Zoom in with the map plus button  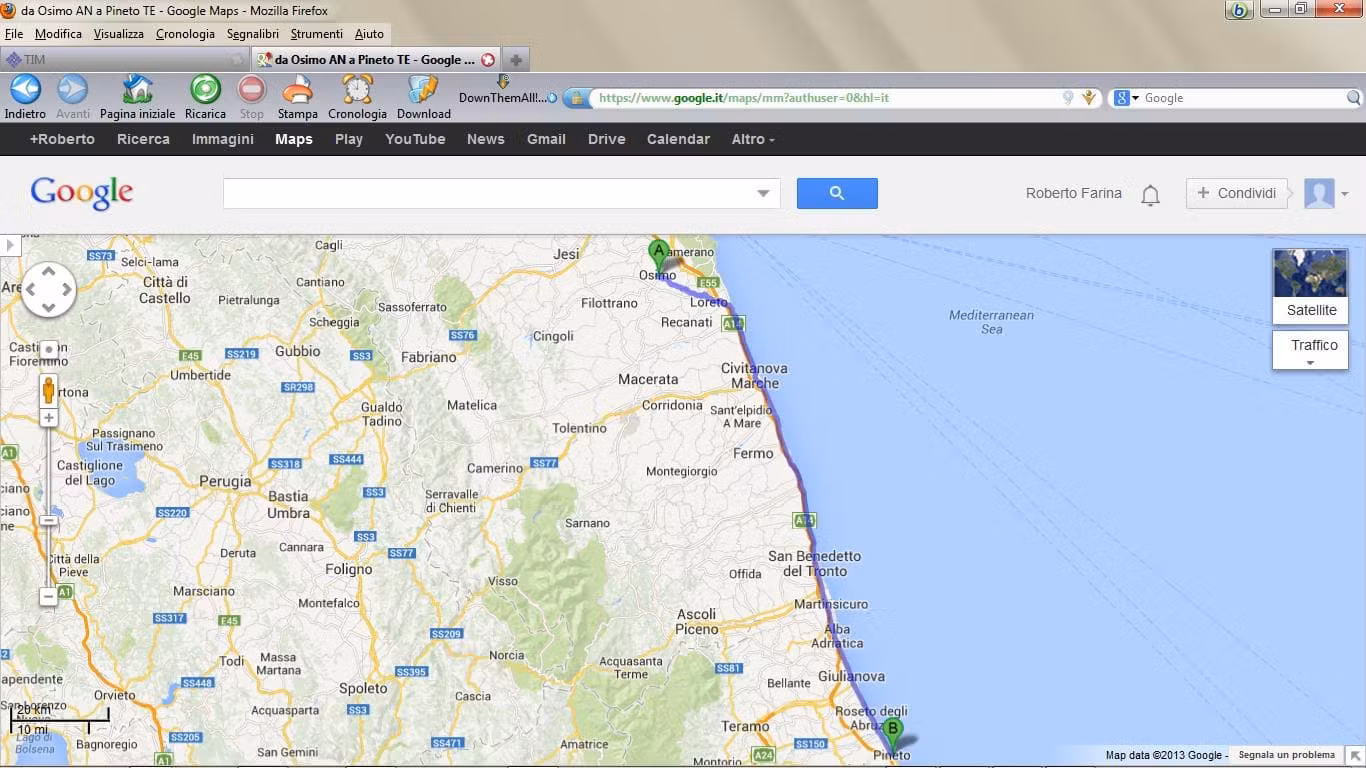coord(48,418)
